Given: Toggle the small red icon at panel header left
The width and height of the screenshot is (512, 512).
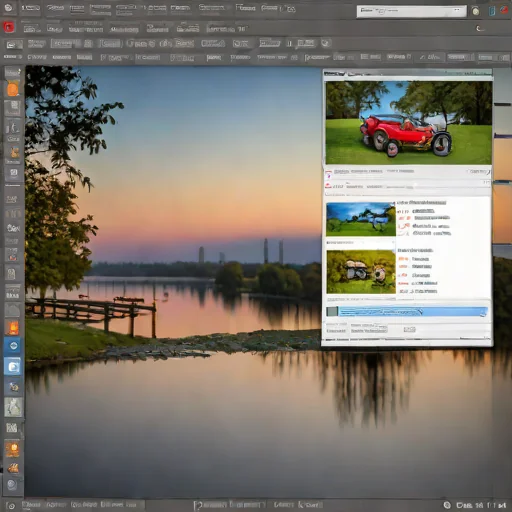Looking at the screenshot, I should click(328, 174).
